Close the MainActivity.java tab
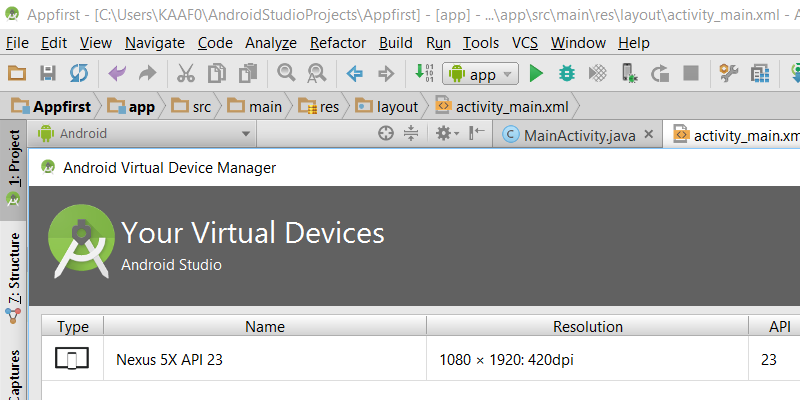Image resolution: width=800 pixels, height=400 pixels. coord(648,134)
